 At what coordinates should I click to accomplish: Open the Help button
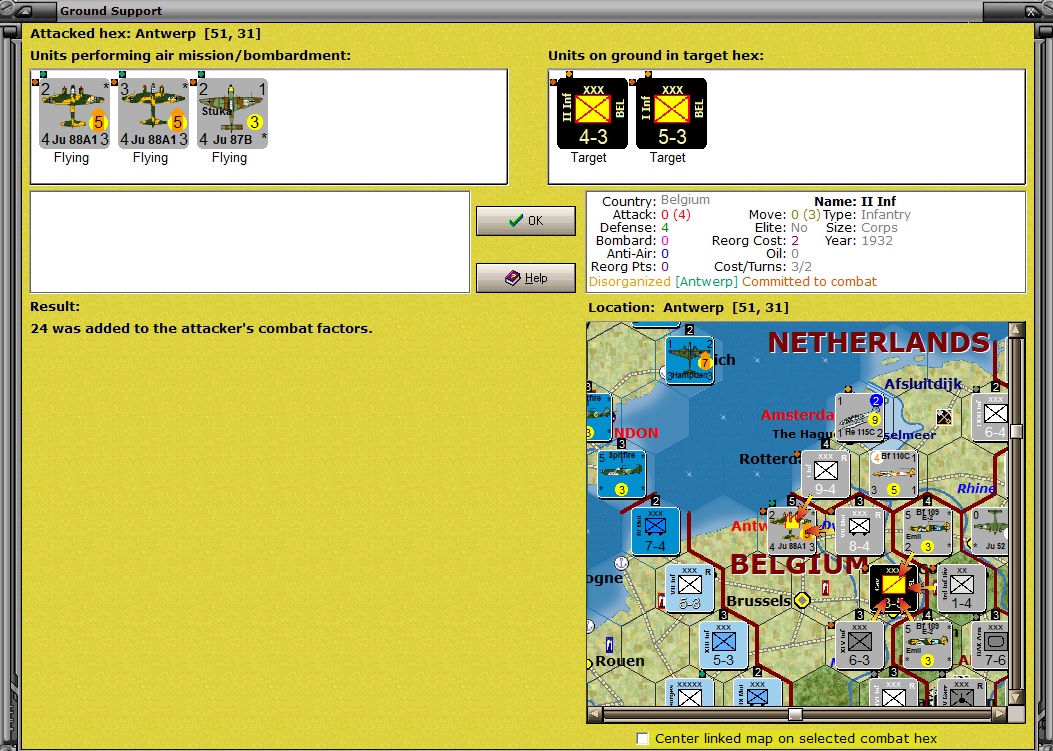[x=526, y=277]
